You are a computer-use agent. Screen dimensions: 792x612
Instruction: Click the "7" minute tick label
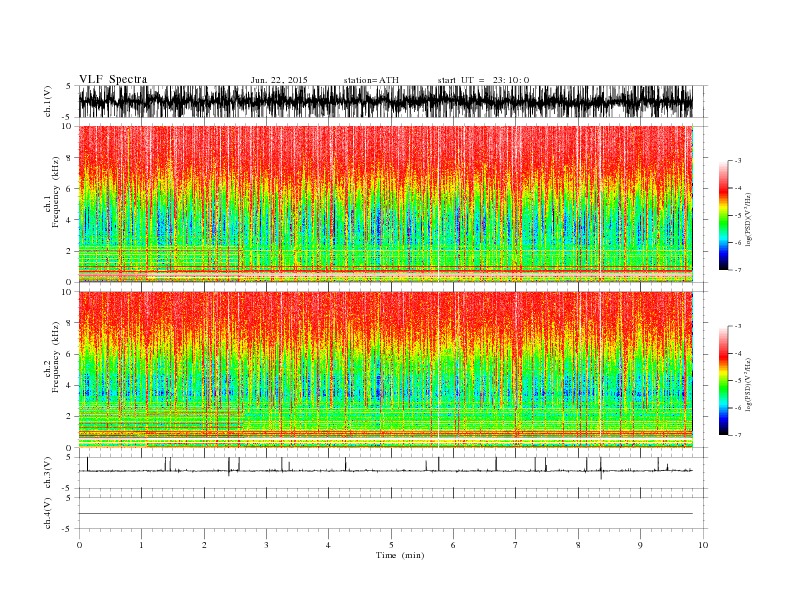pyautogui.click(x=515, y=545)
